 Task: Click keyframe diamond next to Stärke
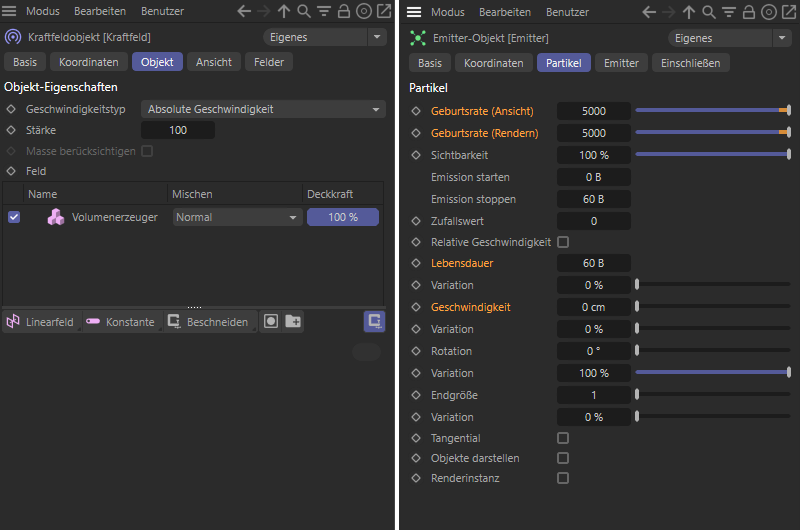pos(11,130)
